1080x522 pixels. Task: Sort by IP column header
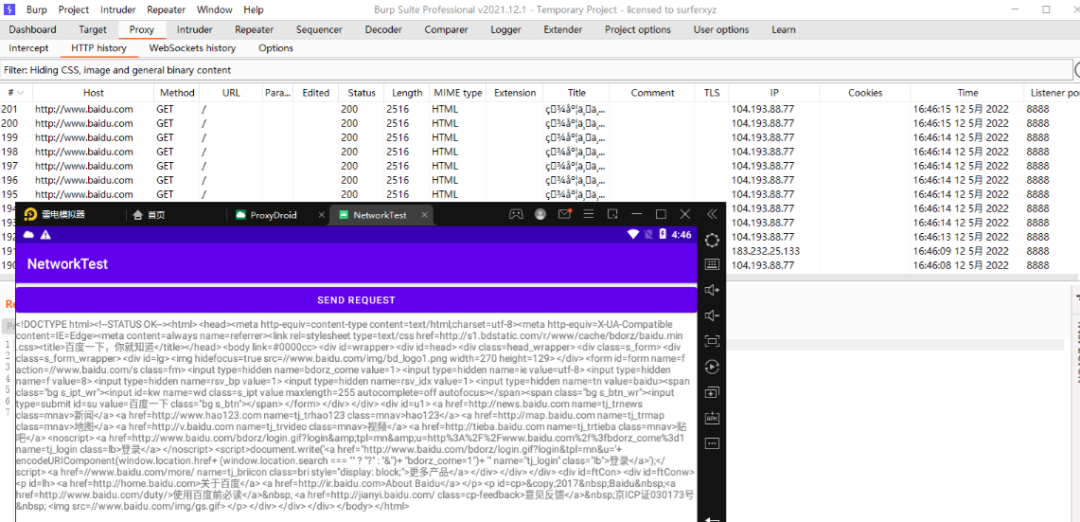point(774,93)
